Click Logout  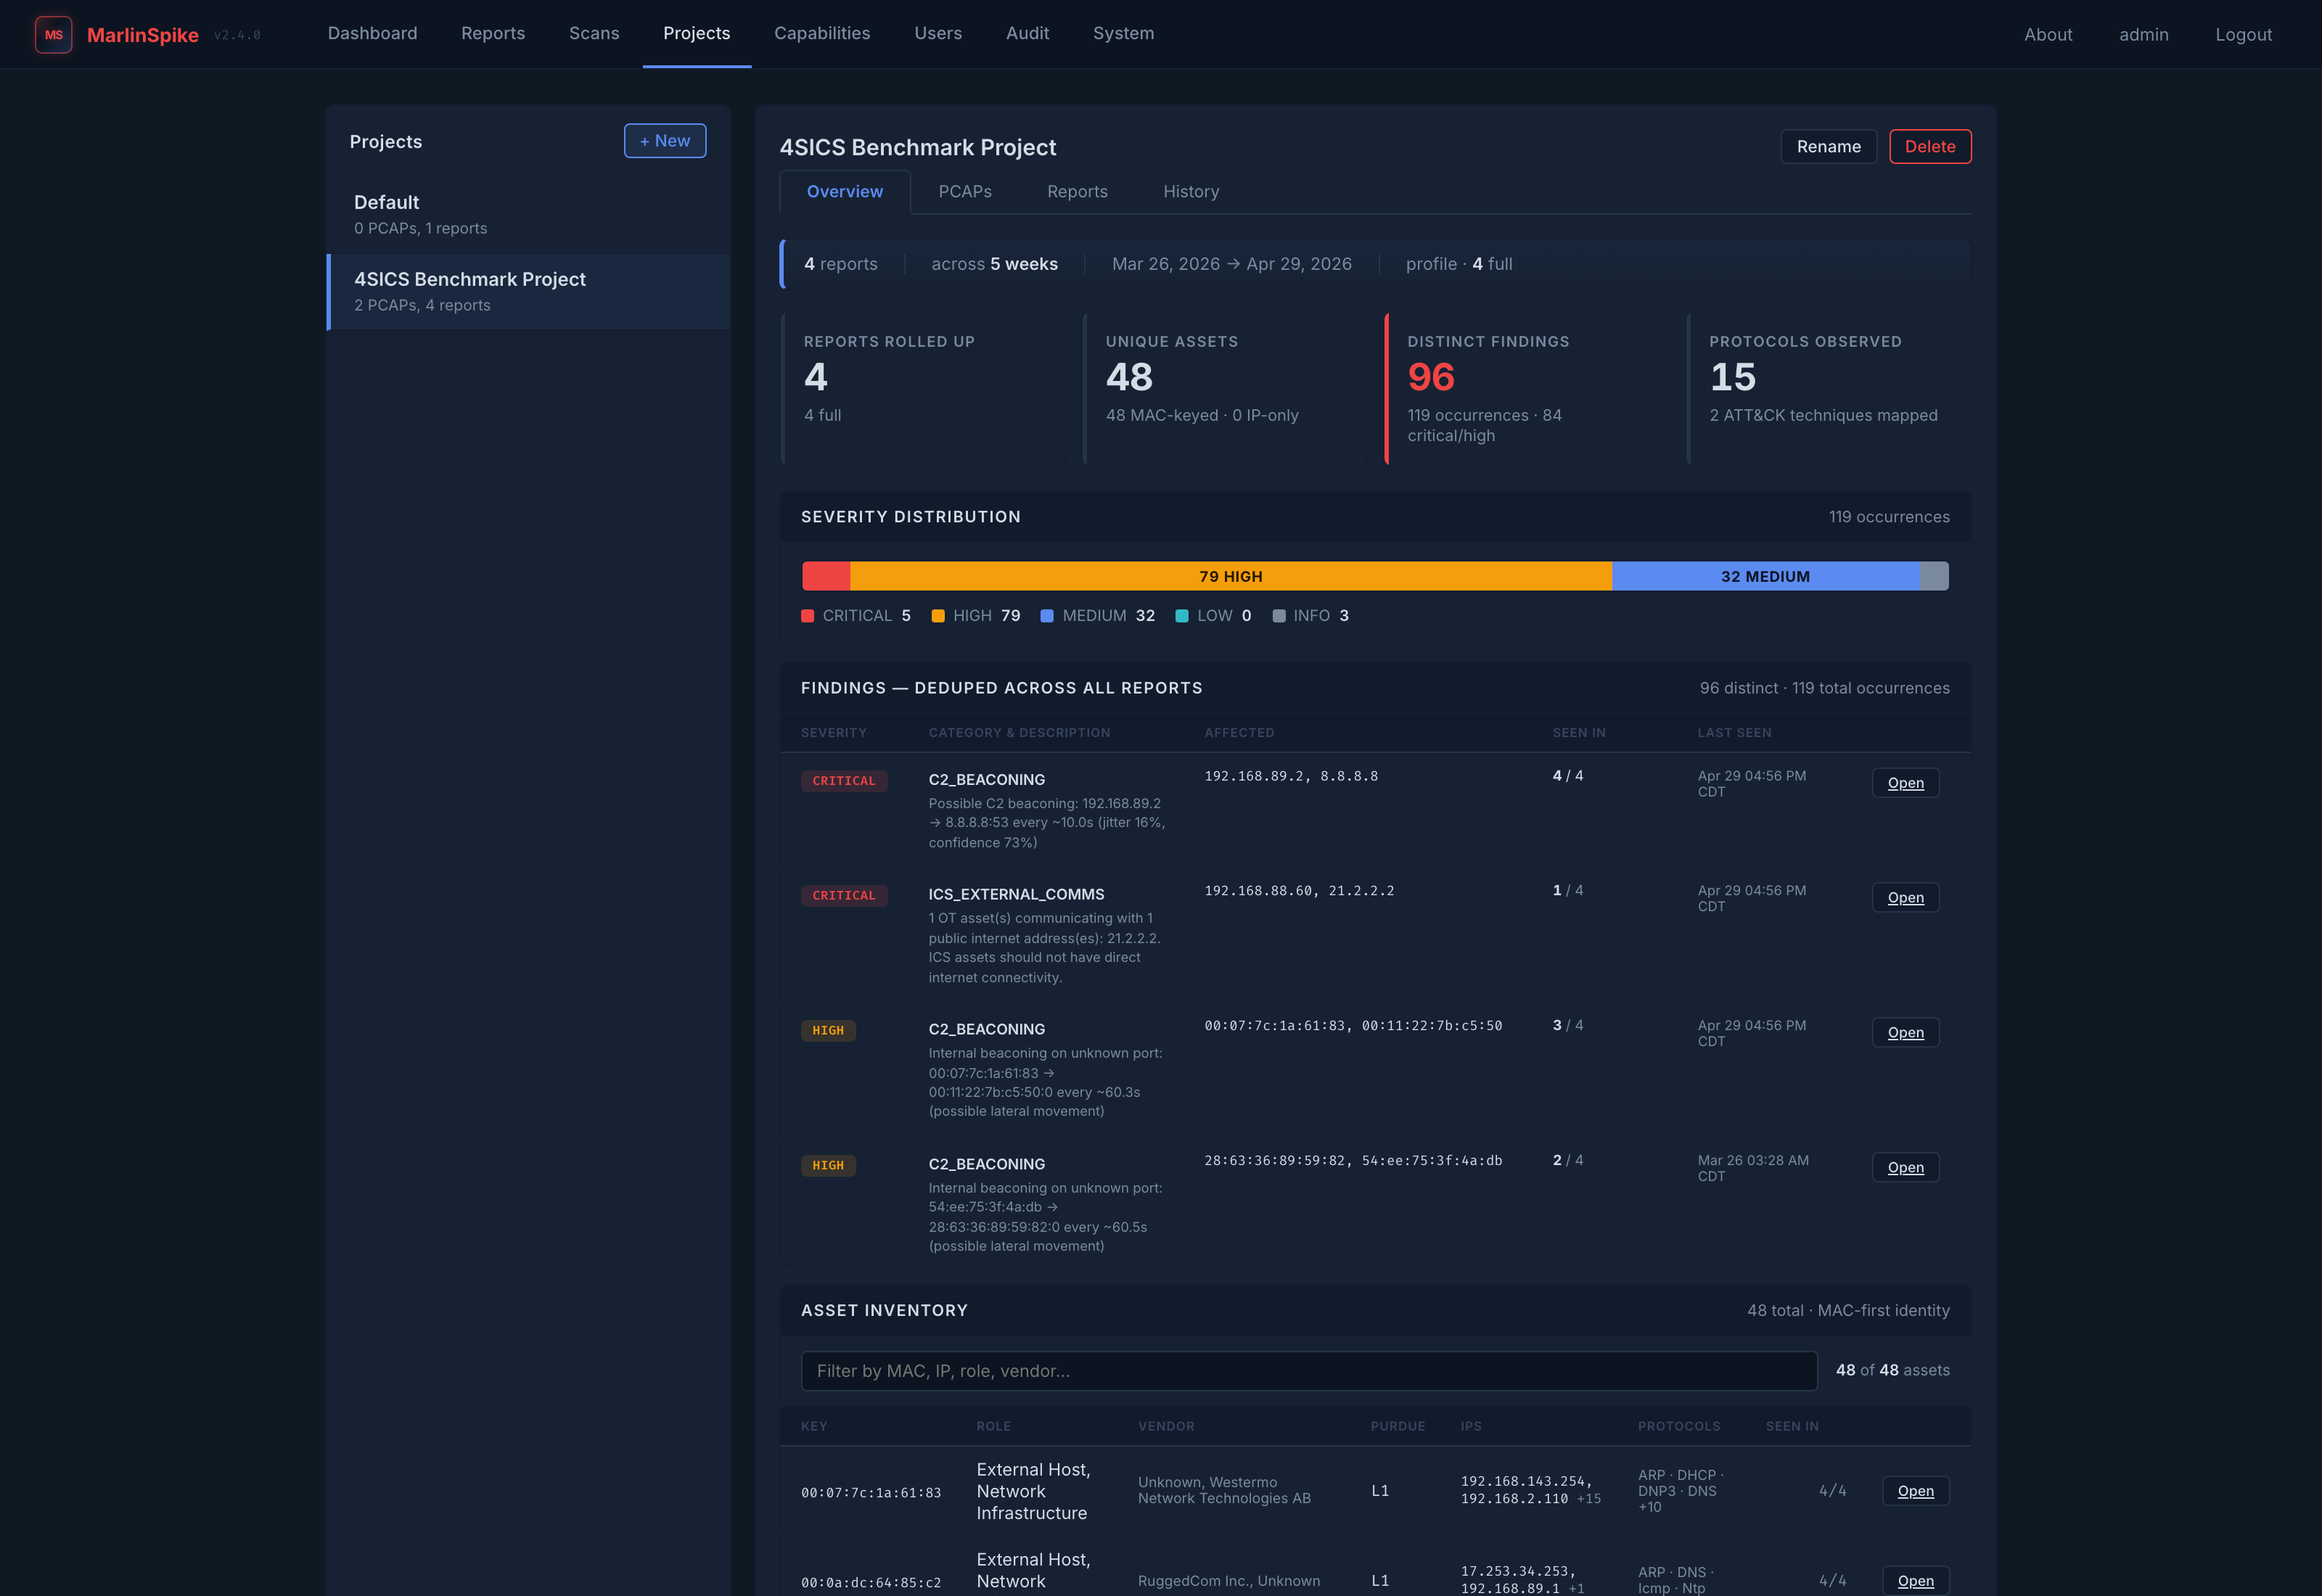tap(2243, 34)
